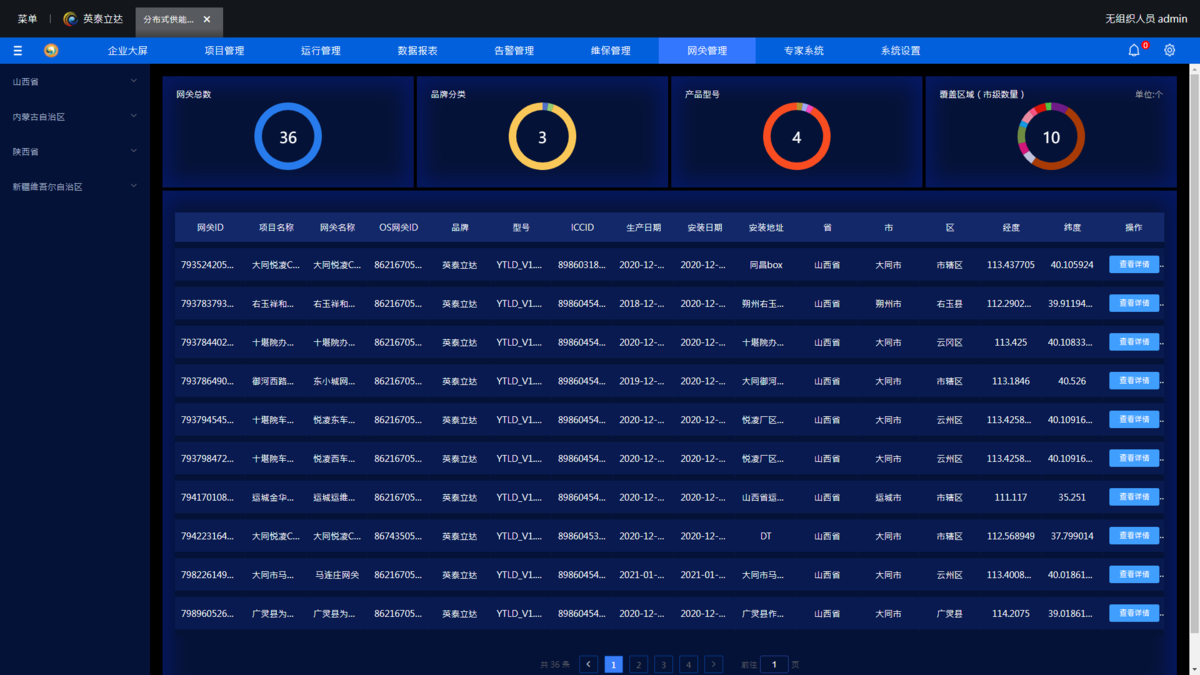Expand 陕西省 in the sidebar
Image resolution: width=1200 pixels, height=675 pixels.
click(134, 151)
